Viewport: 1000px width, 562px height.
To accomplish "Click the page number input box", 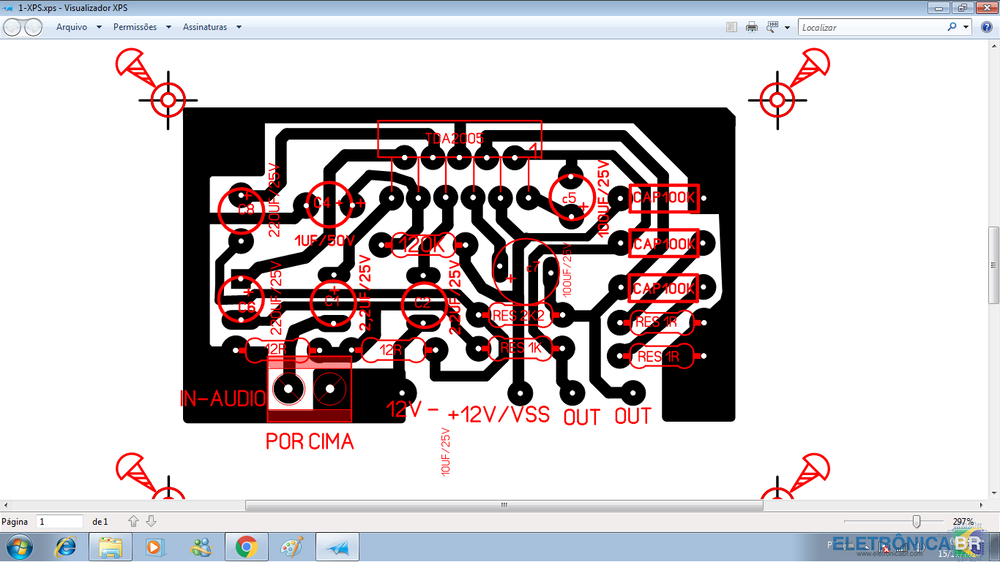I will click(x=59, y=522).
